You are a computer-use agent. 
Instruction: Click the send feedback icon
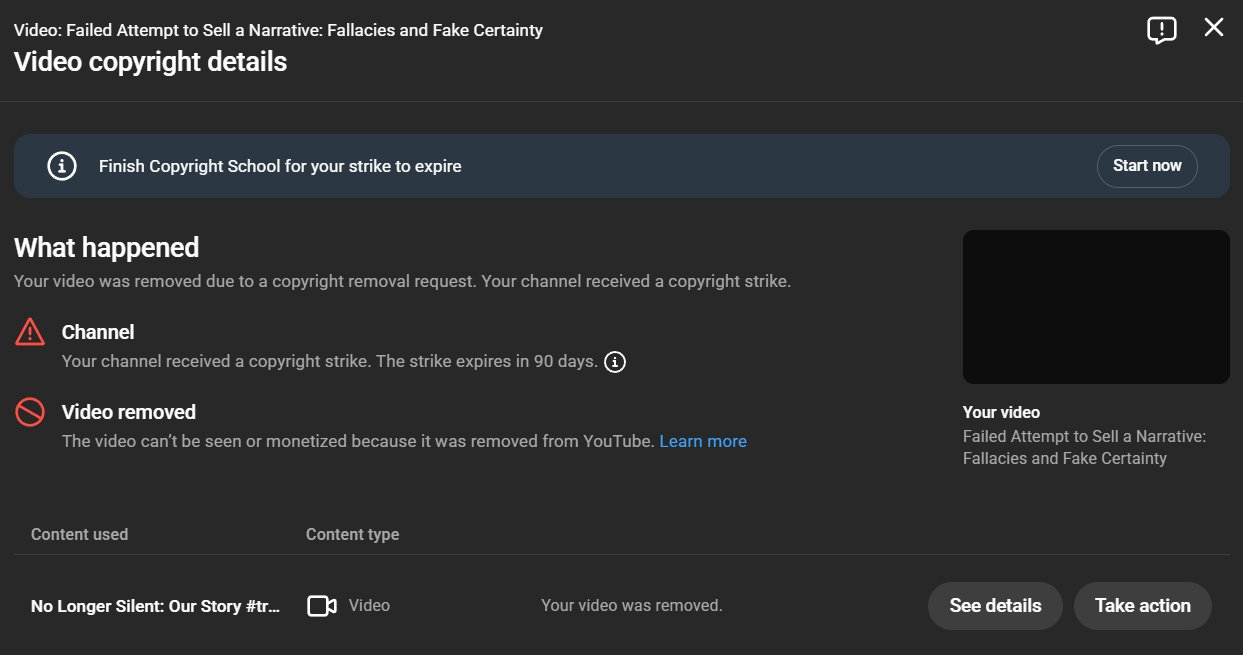[1161, 30]
